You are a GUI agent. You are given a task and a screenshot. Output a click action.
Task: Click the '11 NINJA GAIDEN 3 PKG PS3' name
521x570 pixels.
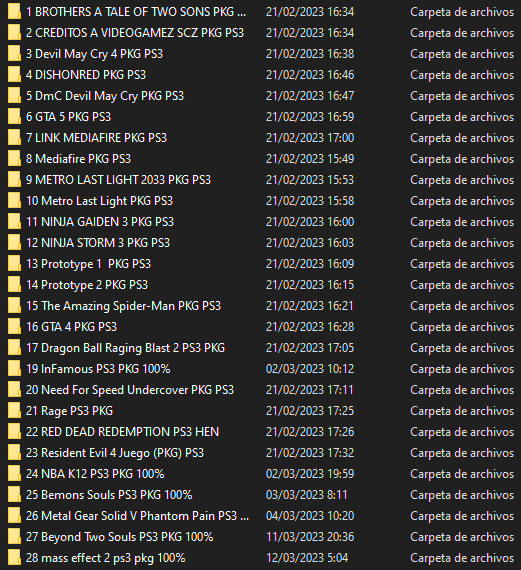point(100,222)
